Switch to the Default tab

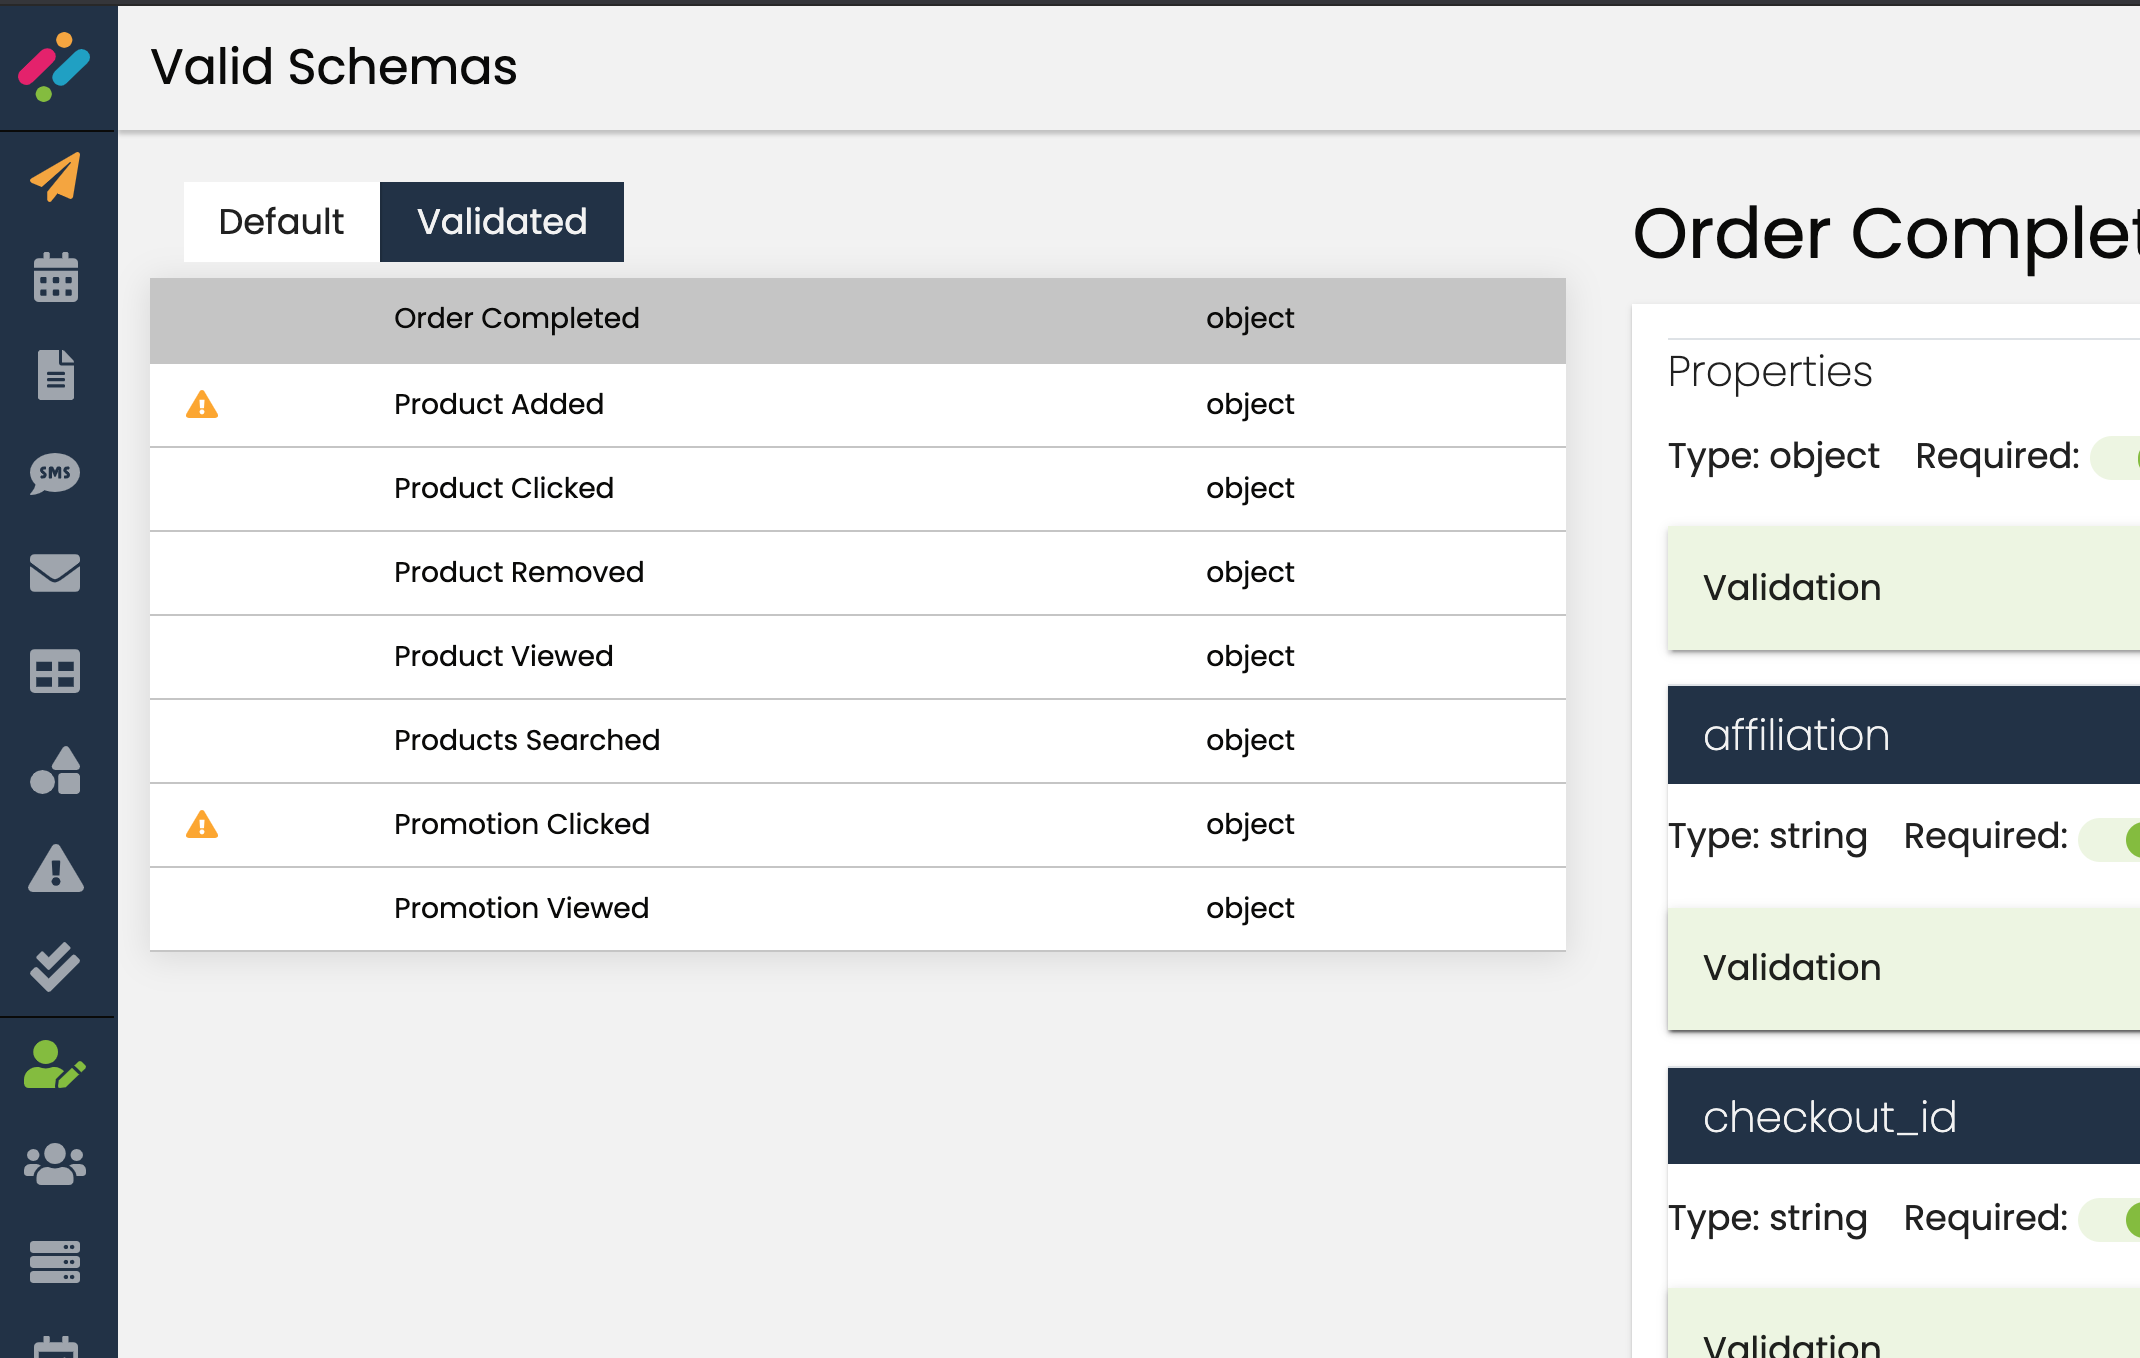(281, 222)
